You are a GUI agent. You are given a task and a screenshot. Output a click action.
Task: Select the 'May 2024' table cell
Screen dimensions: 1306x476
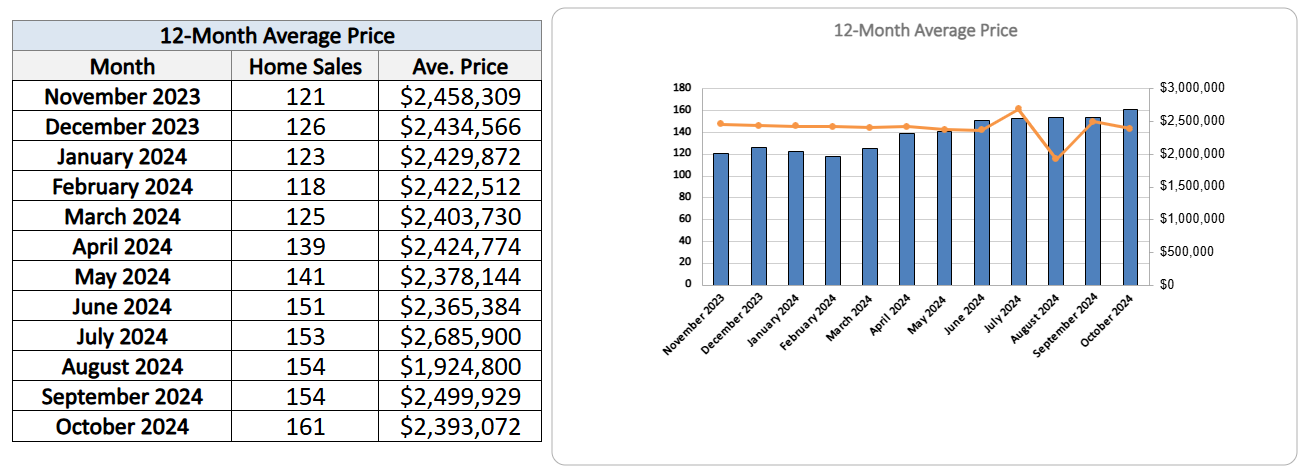click(x=122, y=276)
